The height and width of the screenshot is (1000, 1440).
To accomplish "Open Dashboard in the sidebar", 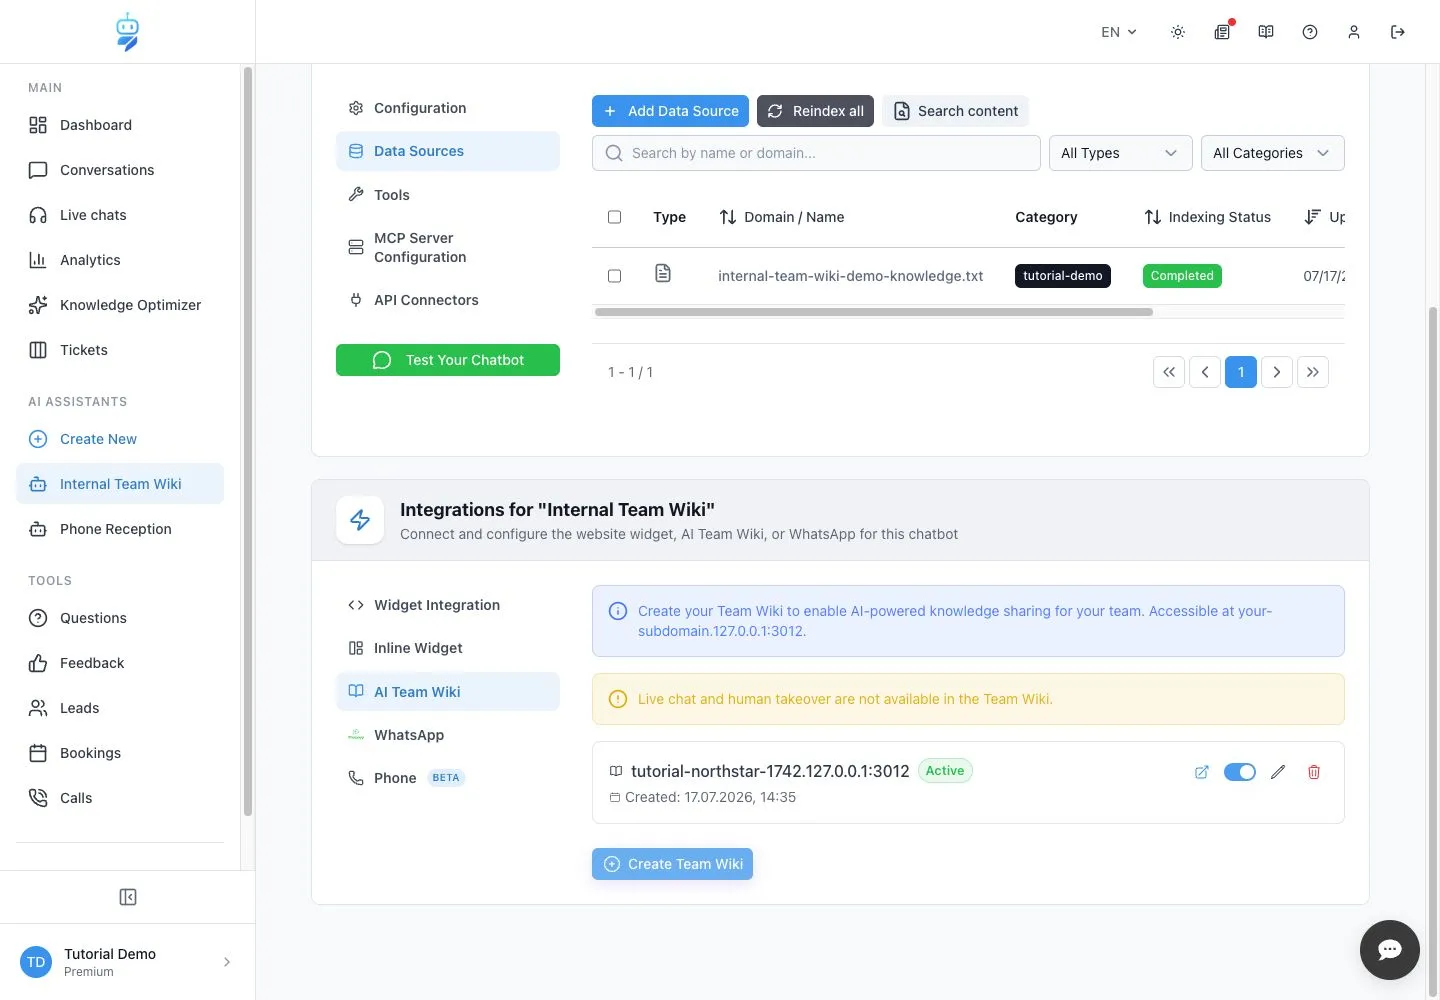I will click(120, 125).
